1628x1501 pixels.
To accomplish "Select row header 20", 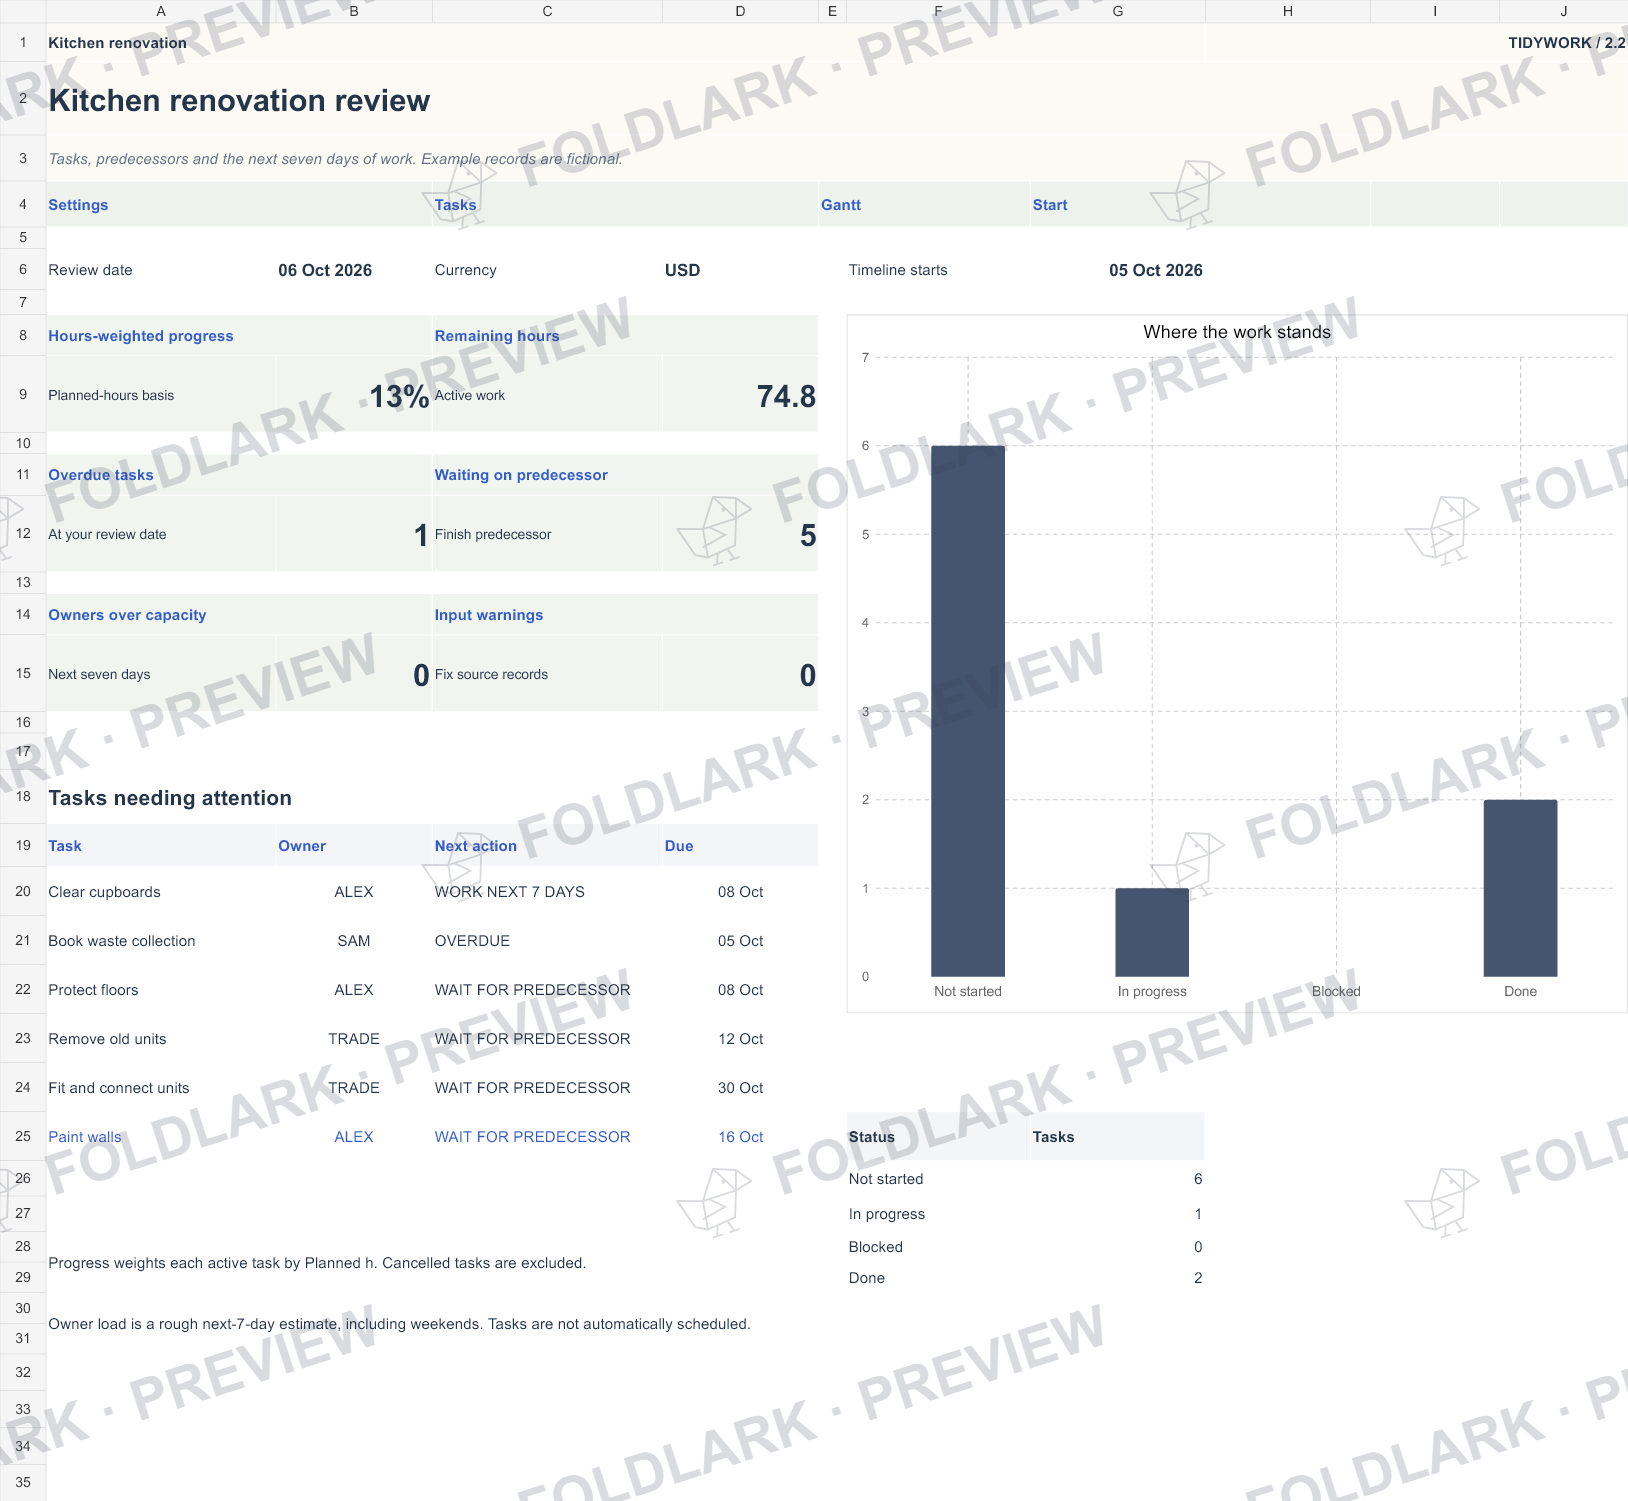I will [x=23, y=891].
